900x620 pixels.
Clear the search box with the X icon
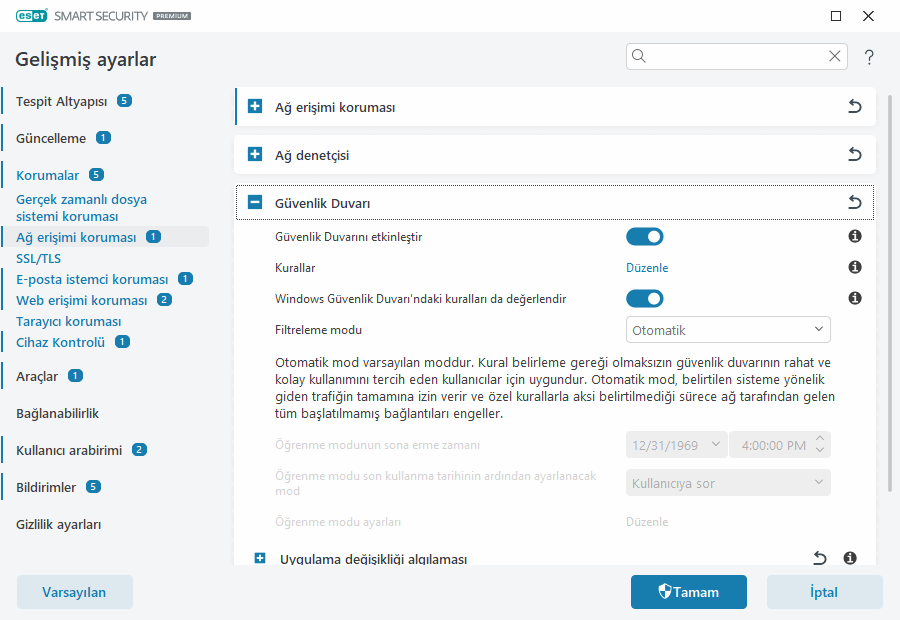point(834,57)
